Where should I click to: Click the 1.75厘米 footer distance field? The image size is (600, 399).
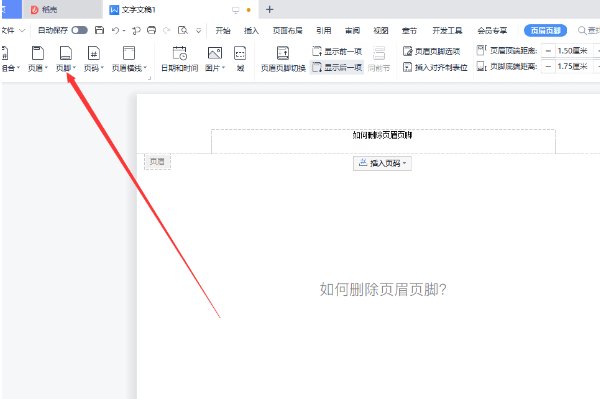pyautogui.click(x=573, y=66)
